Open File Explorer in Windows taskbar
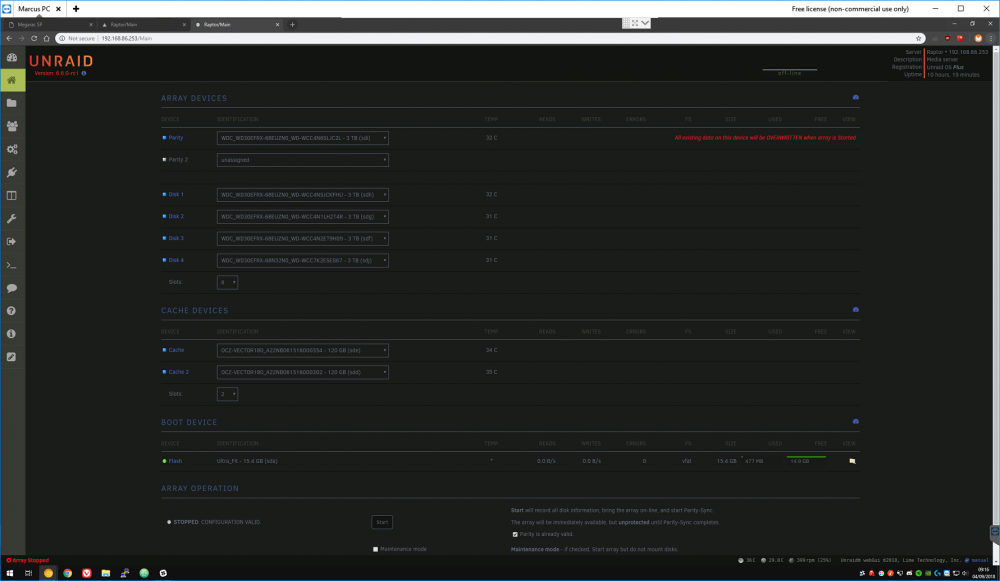The image size is (1000, 581). [106, 573]
